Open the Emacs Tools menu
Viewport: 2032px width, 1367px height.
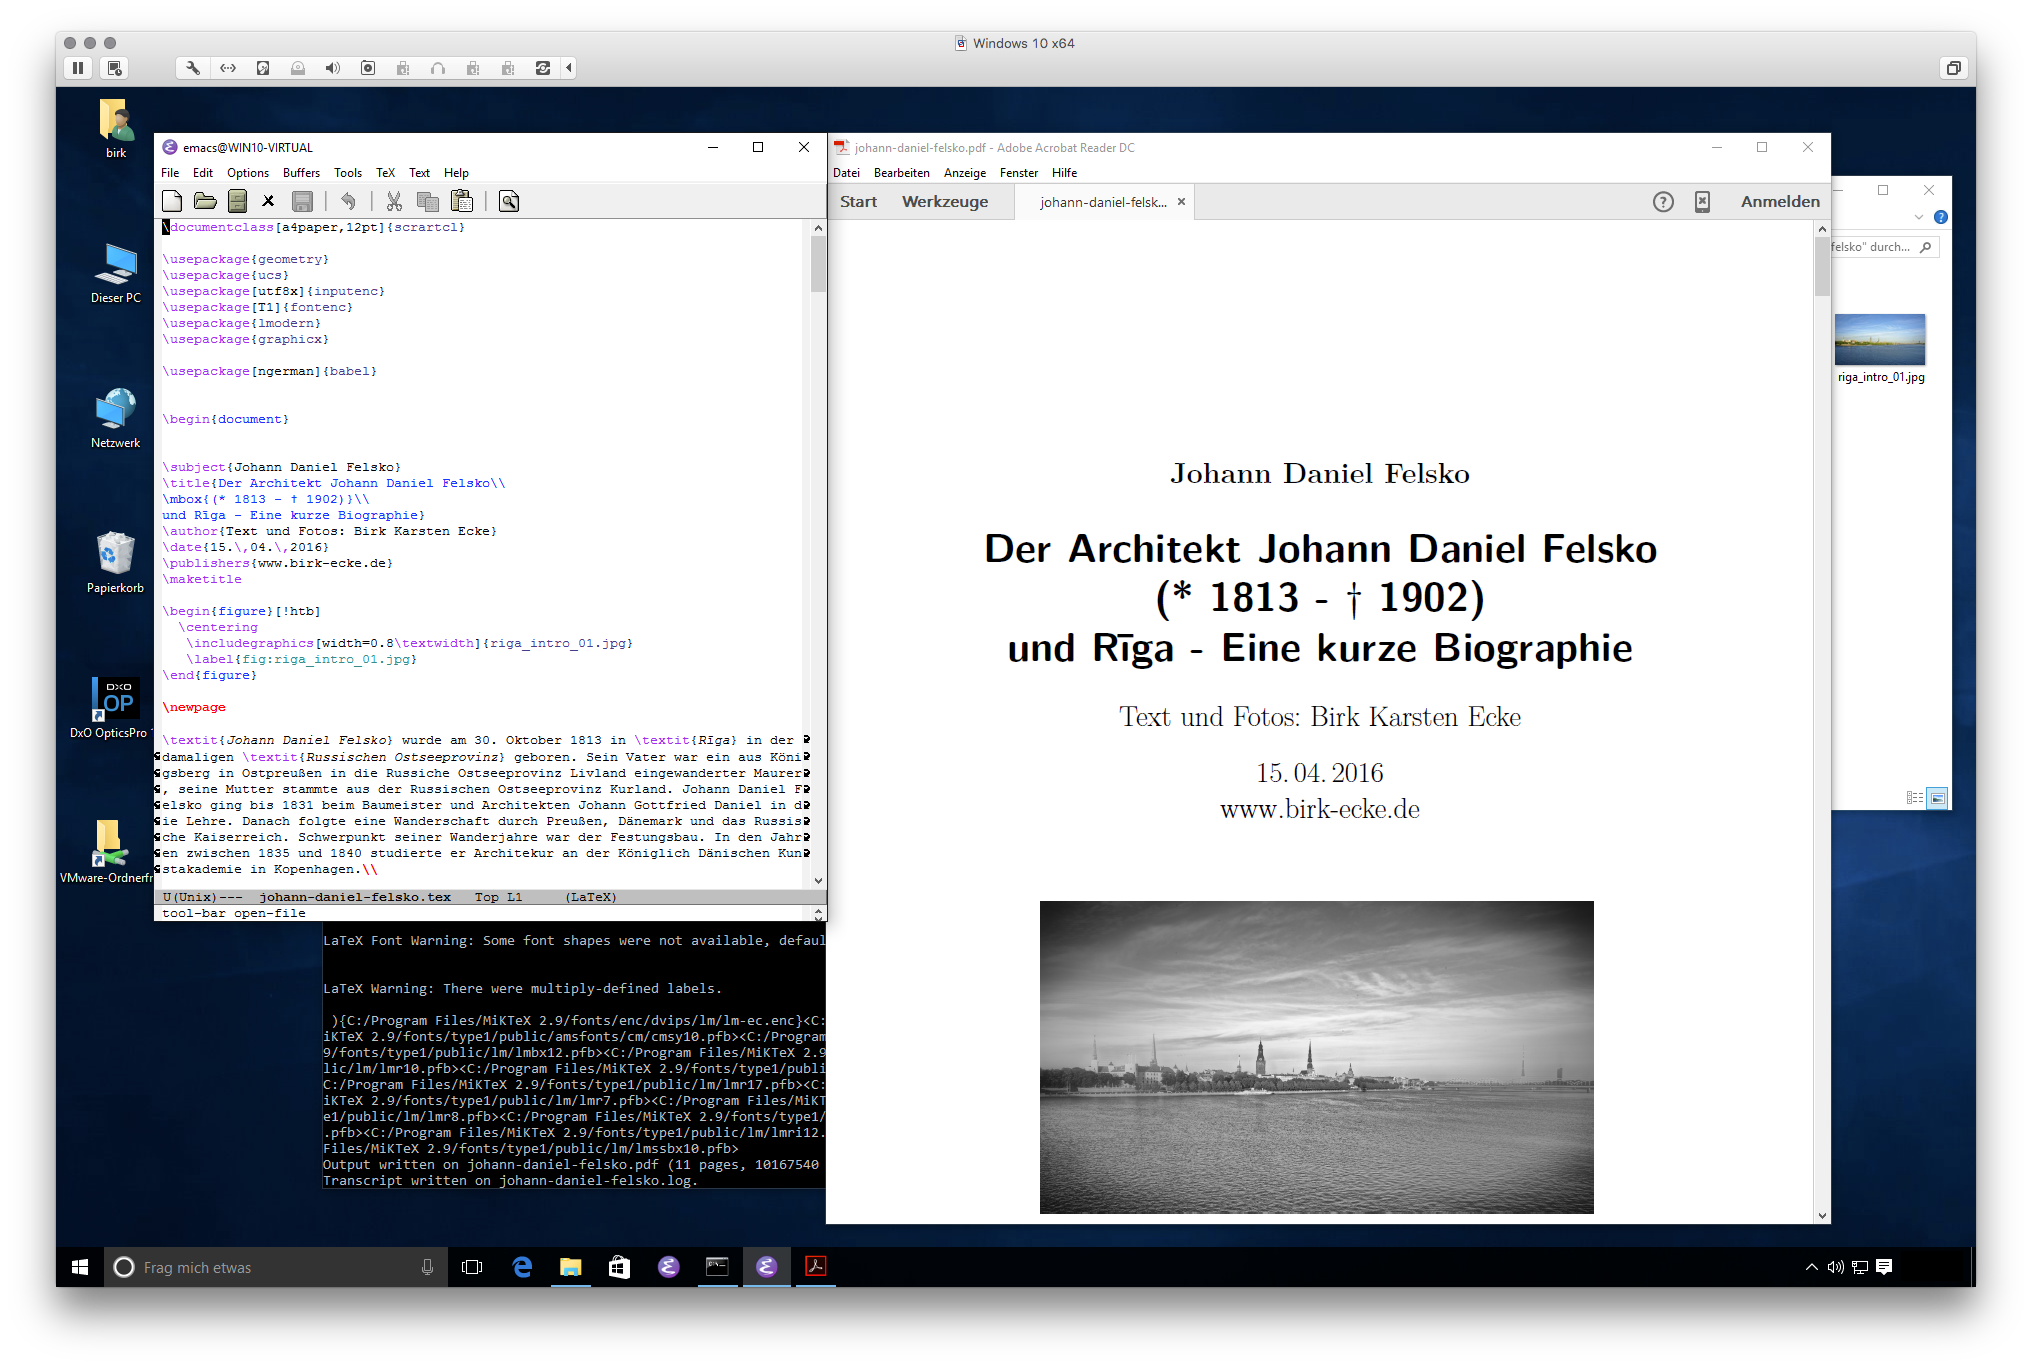(x=348, y=173)
